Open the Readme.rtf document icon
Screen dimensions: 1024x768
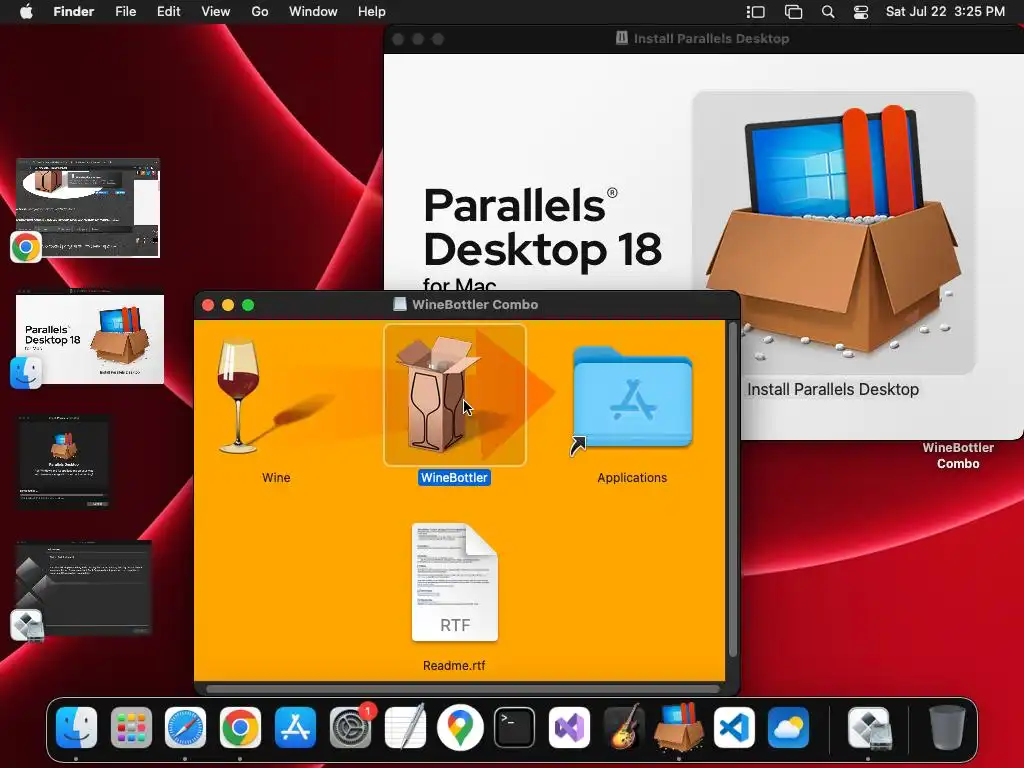click(x=455, y=582)
